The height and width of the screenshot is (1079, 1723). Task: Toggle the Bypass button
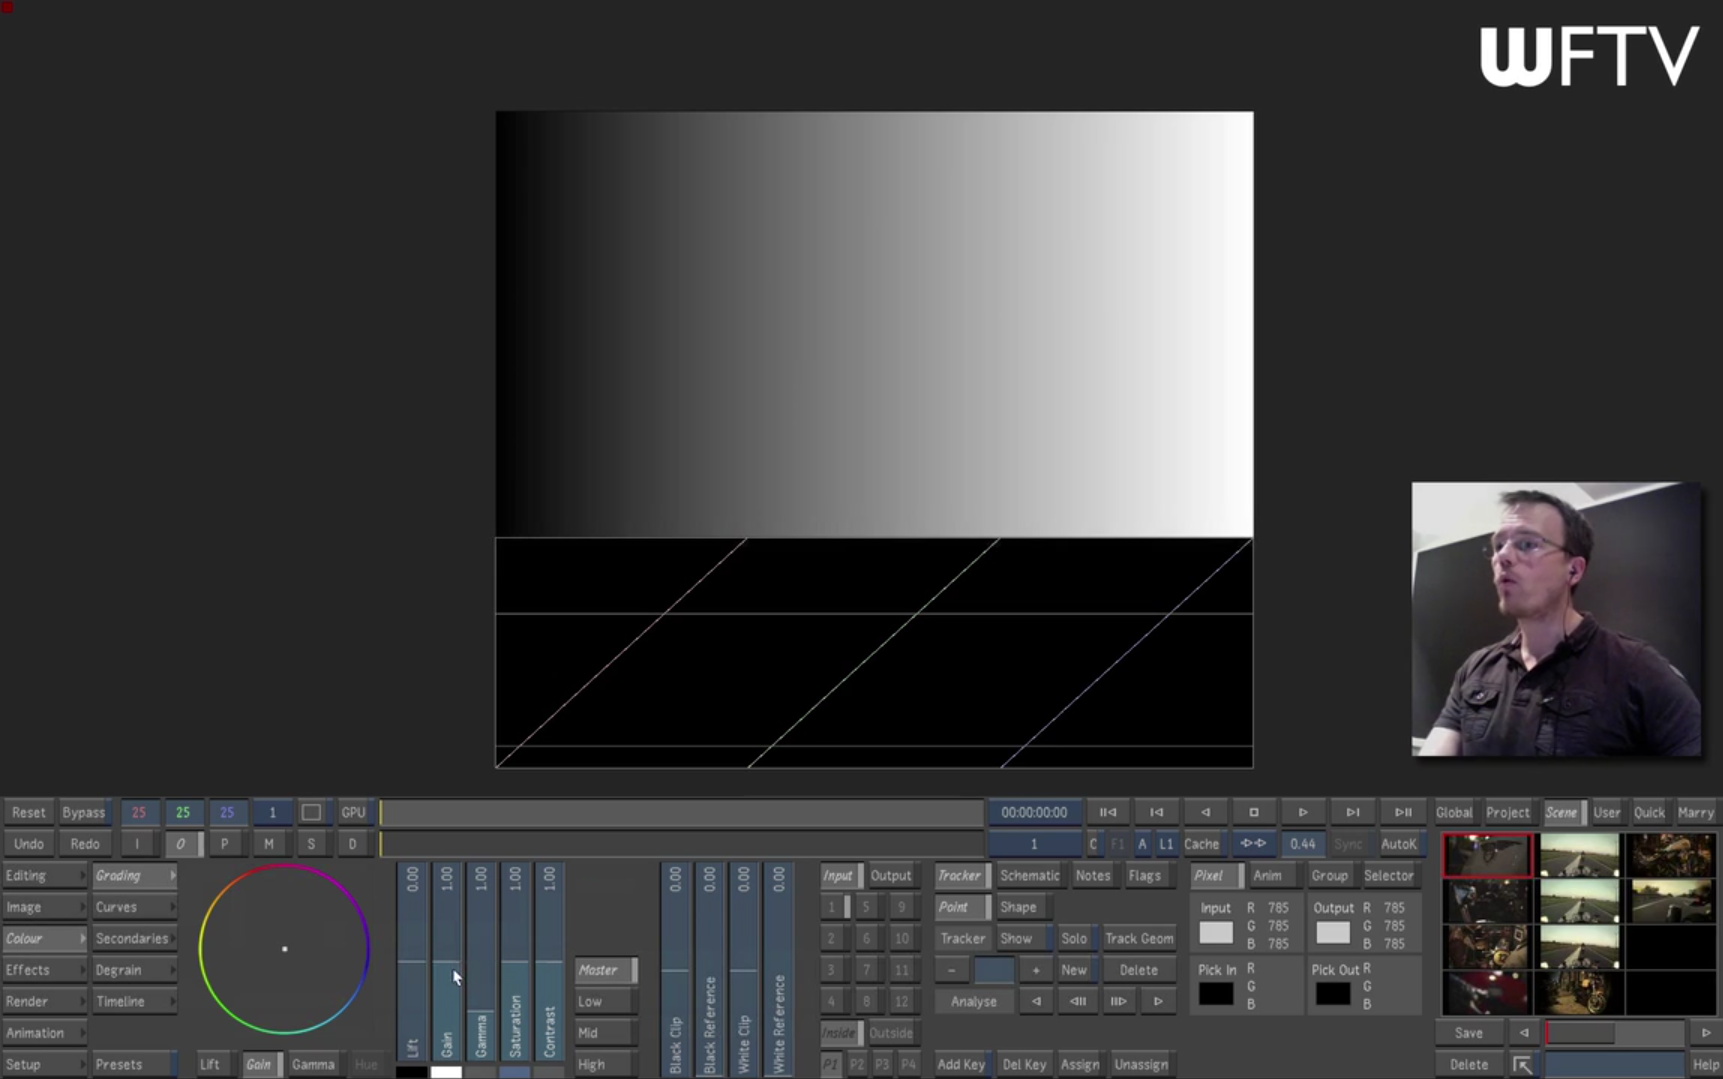pos(83,812)
